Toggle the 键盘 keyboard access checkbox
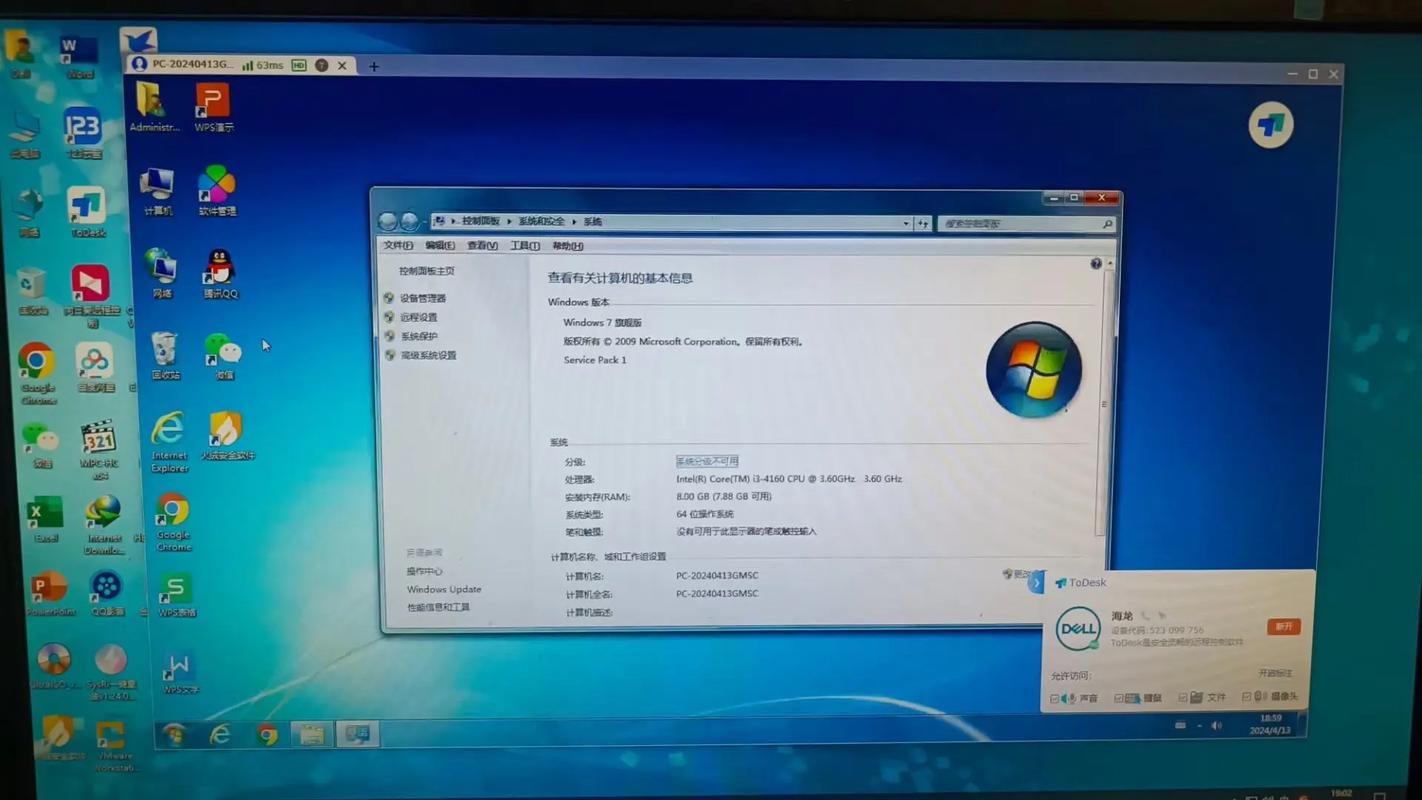1422x800 pixels. (x=1118, y=698)
